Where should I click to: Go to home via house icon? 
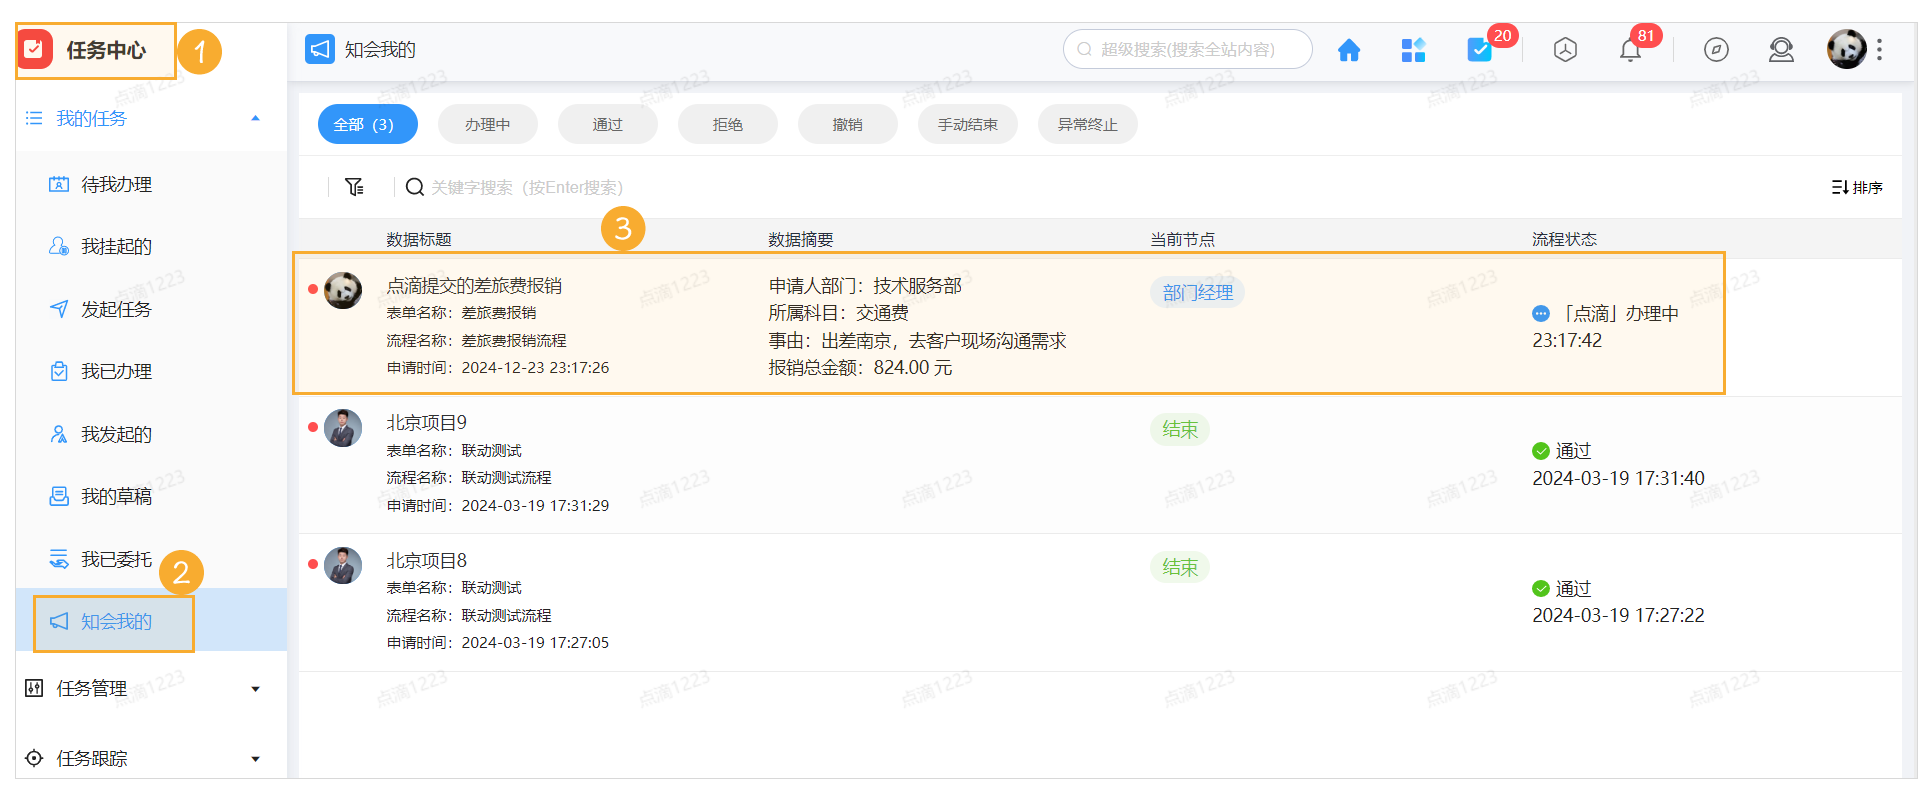coord(1349,50)
